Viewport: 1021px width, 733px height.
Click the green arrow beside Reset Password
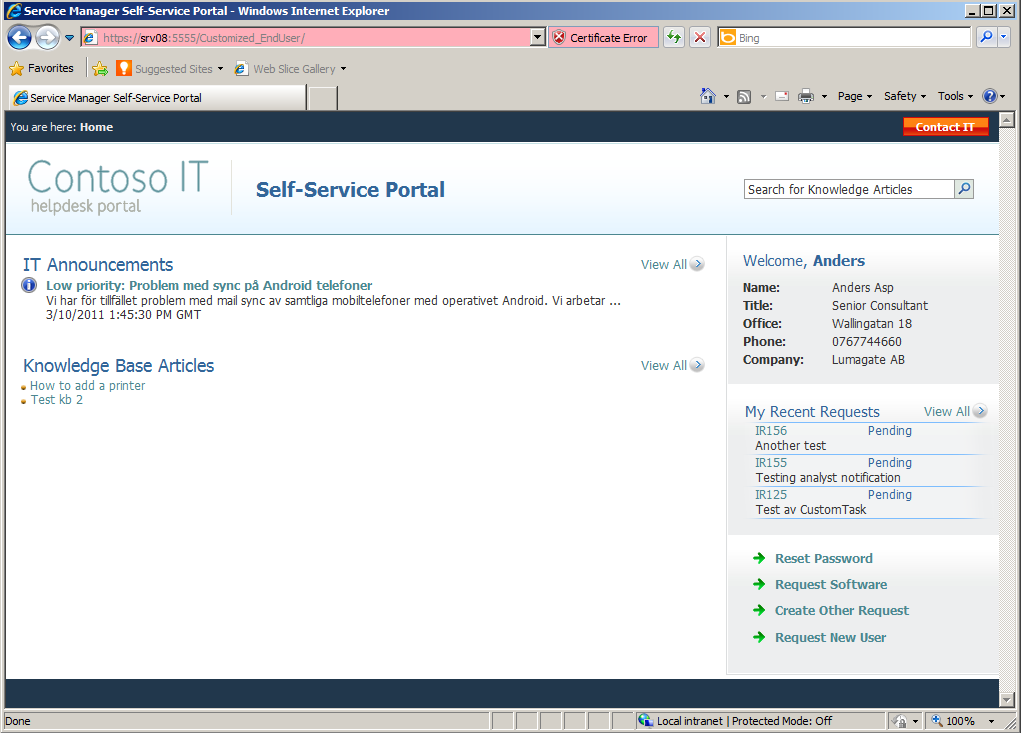pos(759,558)
